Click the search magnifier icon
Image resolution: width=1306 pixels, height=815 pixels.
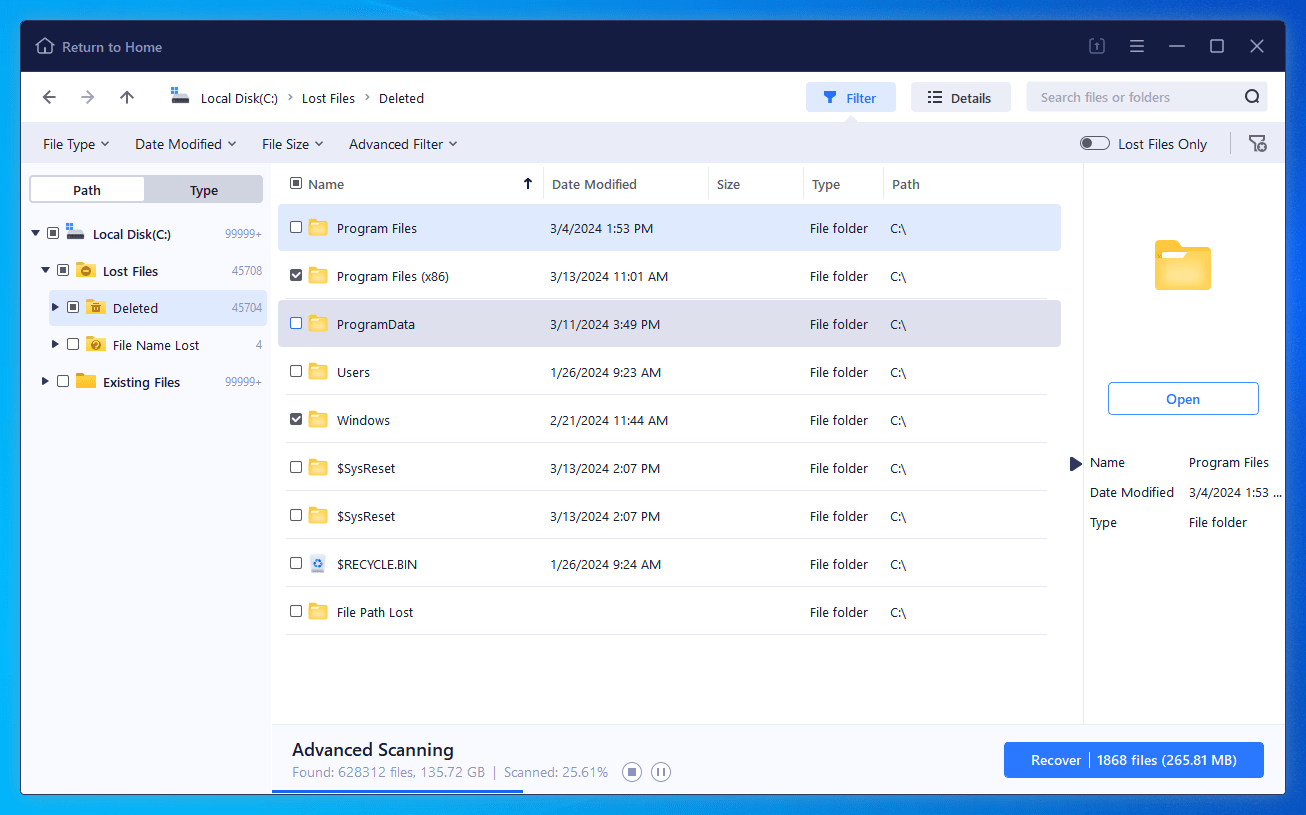pyautogui.click(x=1252, y=97)
